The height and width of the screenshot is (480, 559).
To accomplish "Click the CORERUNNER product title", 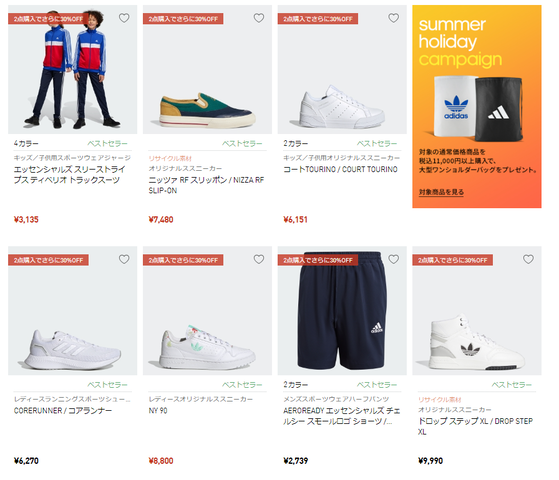I will pyautogui.click(x=63, y=411).
